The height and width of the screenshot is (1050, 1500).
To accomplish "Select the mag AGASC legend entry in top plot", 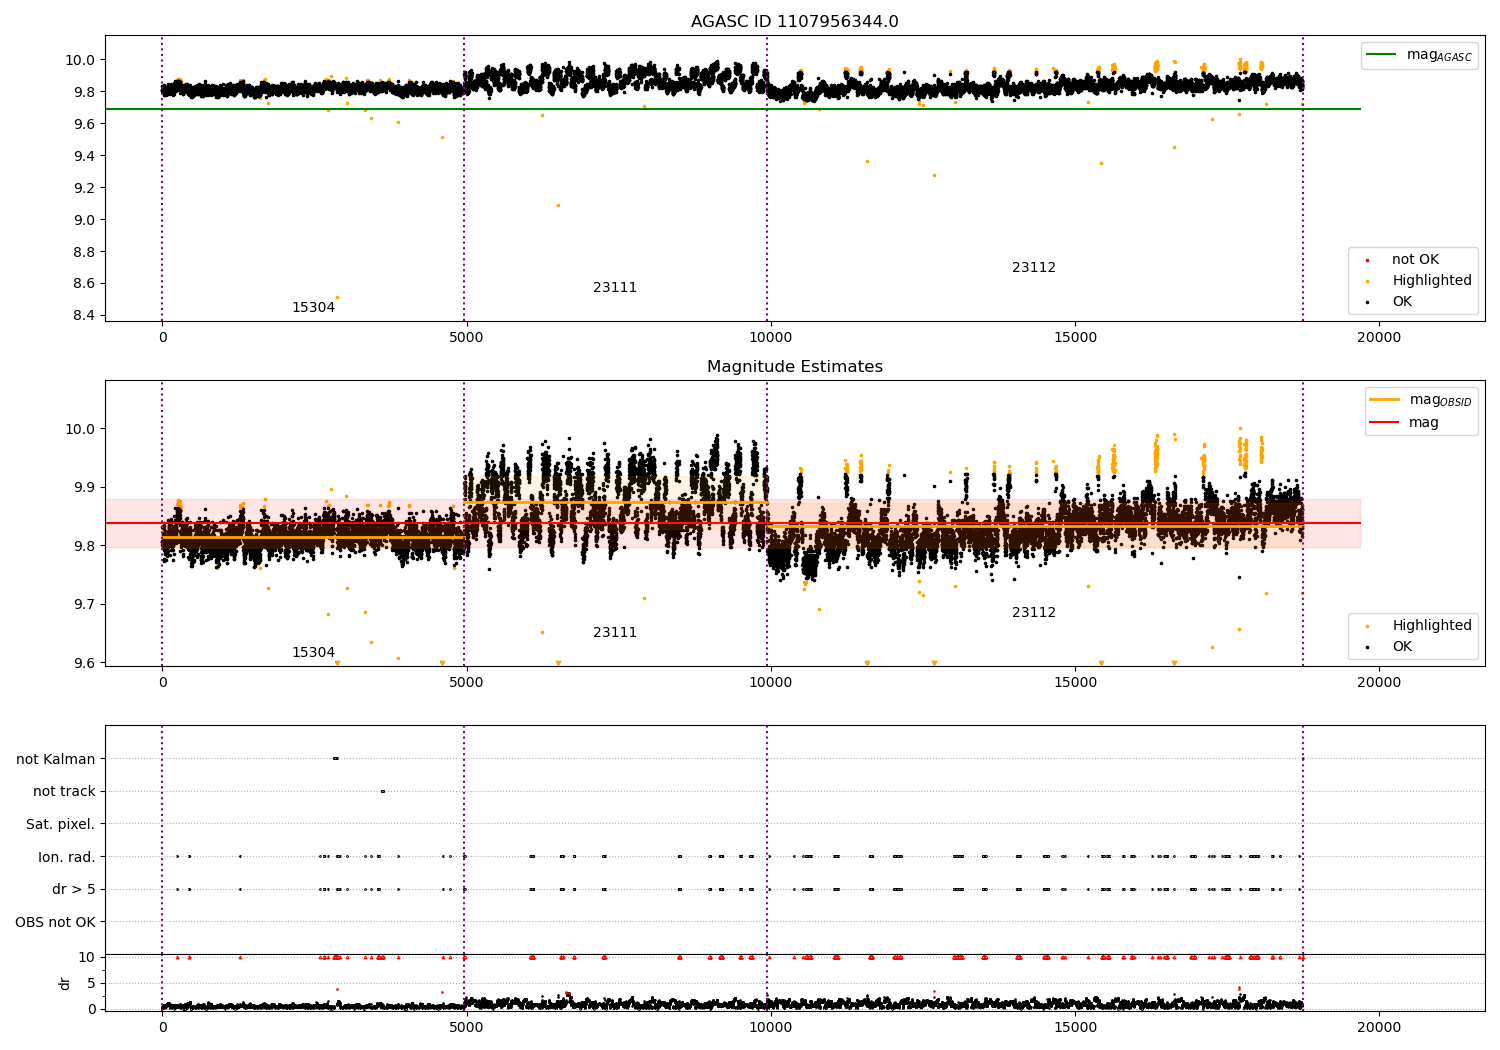I will coord(1419,56).
